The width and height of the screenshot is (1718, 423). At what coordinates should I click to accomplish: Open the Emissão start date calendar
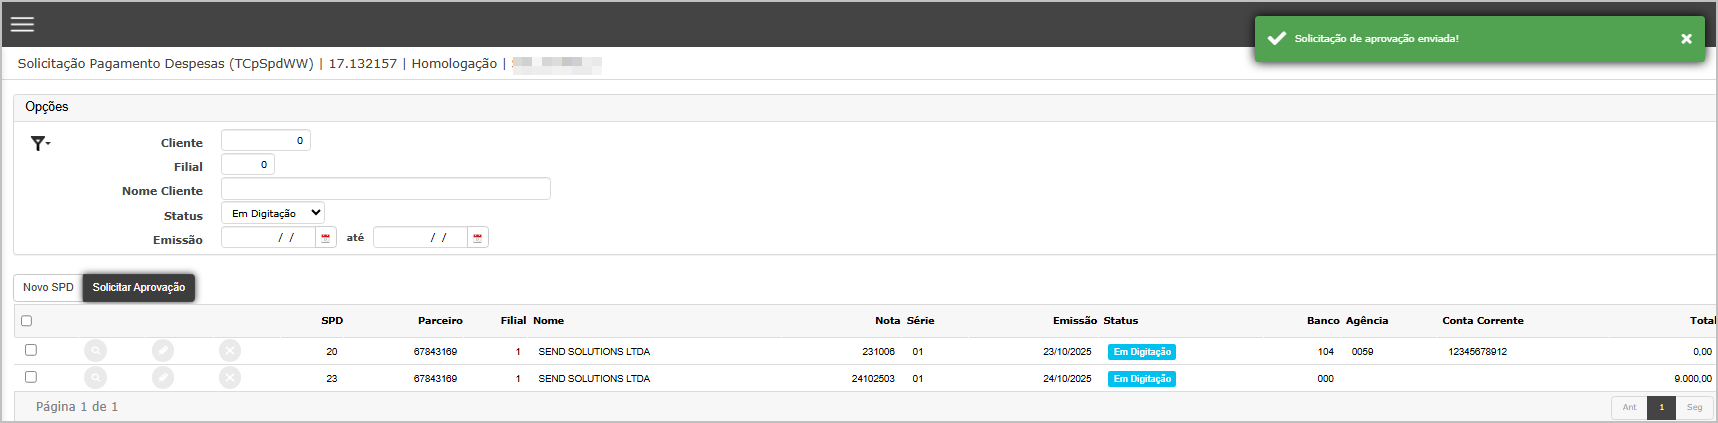[x=326, y=238]
